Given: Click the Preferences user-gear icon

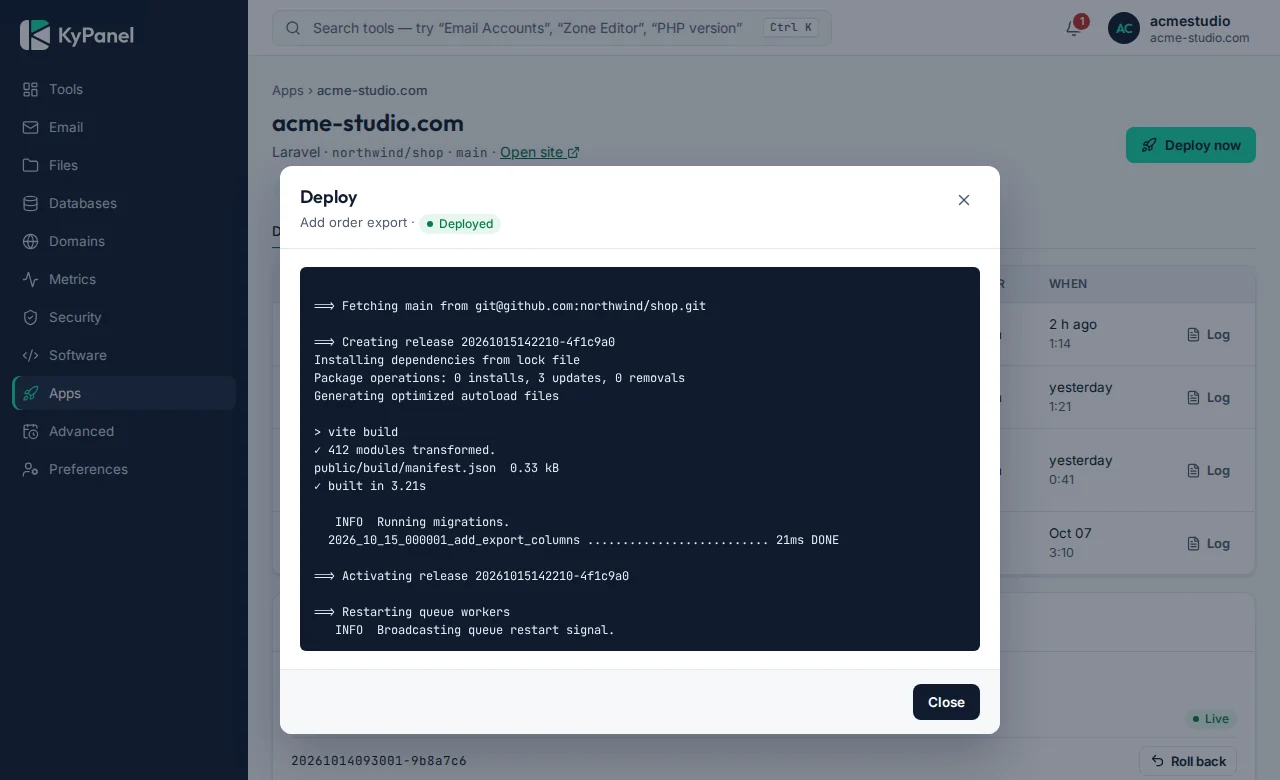Looking at the screenshot, I should coord(31,469).
